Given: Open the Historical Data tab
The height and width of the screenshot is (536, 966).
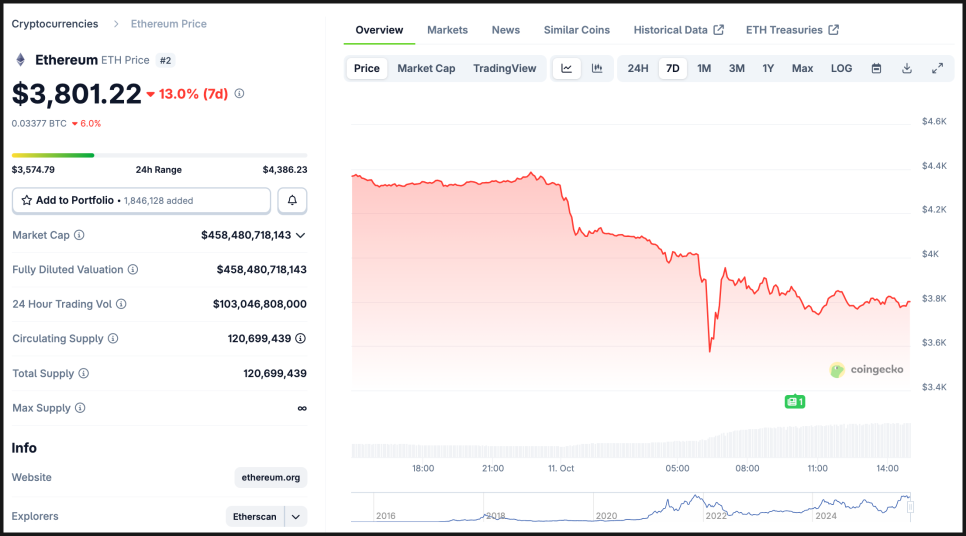Looking at the screenshot, I should pyautogui.click(x=678, y=30).
